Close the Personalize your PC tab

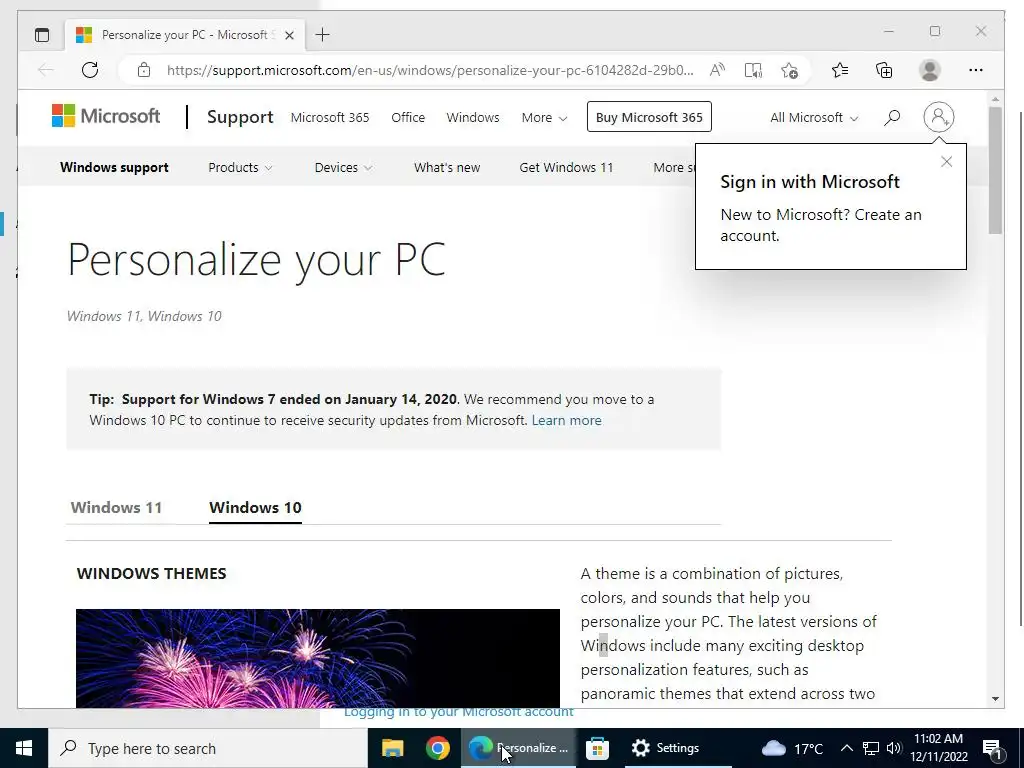tap(289, 35)
